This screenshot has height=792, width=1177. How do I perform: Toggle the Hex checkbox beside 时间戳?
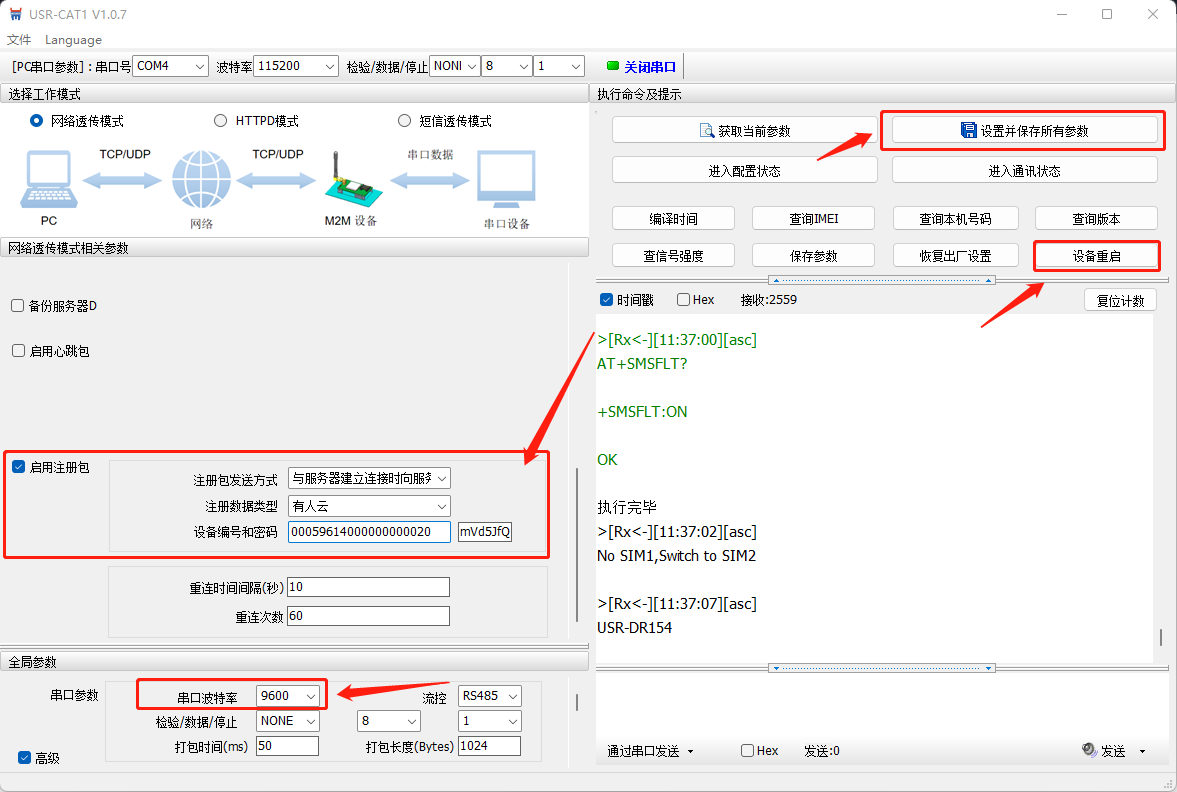(x=683, y=300)
